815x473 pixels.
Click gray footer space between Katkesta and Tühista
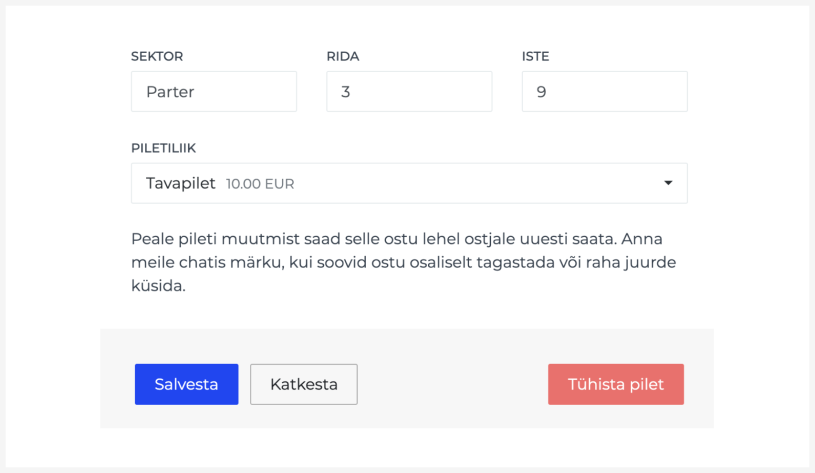pyautogui.click(x=452, y=384)
